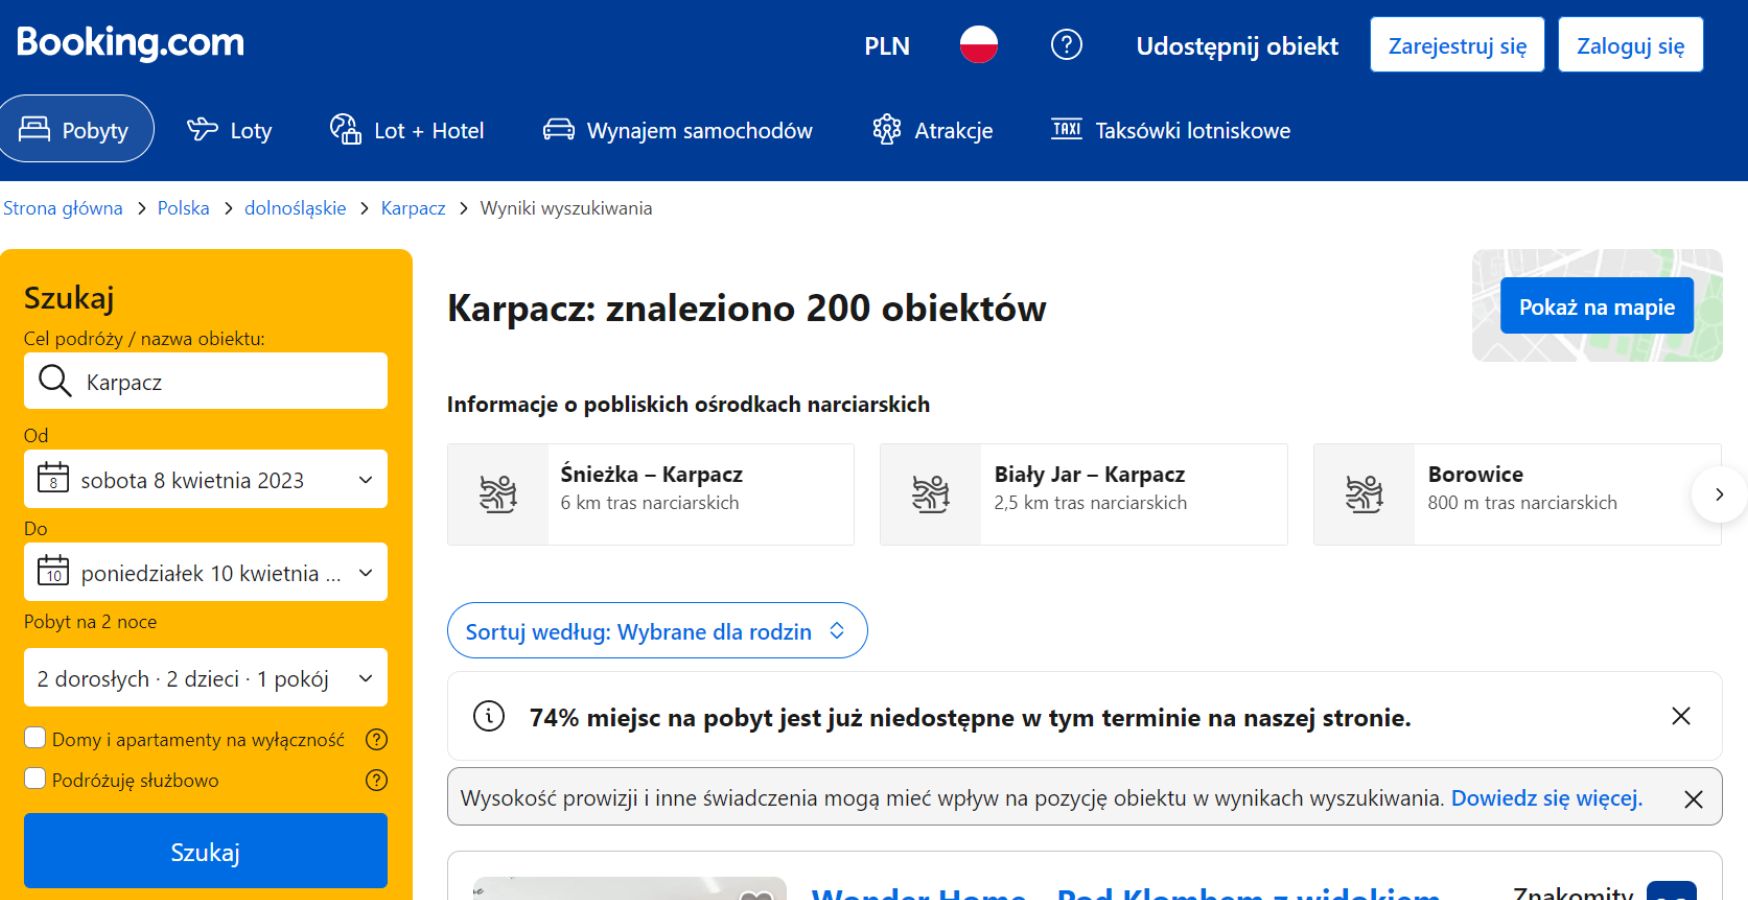Image resolution: width=1748 pixels, height=900 pixels.
Task: Click the check-out calendar icon
Action: click(x=53, y=572)
